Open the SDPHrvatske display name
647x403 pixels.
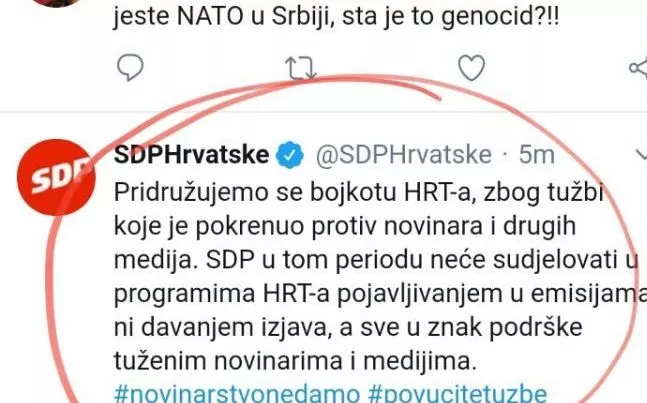coord(191,155)
